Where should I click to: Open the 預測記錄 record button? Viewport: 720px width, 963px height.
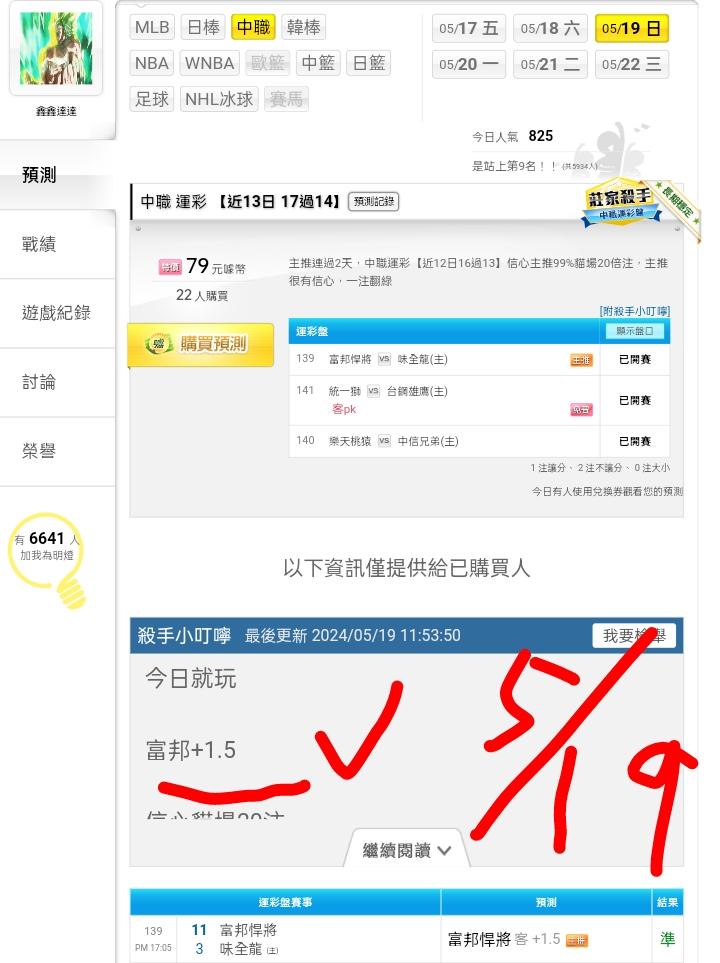click(x=374, y=201)
